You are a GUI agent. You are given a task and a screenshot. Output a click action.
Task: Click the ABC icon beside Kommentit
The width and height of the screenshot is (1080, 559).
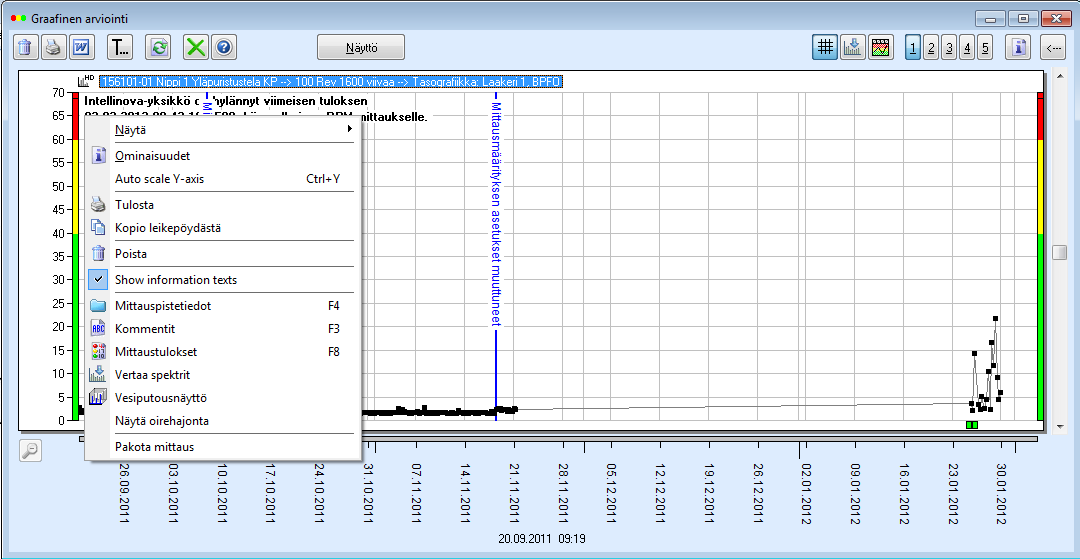(x=98, y=328)
